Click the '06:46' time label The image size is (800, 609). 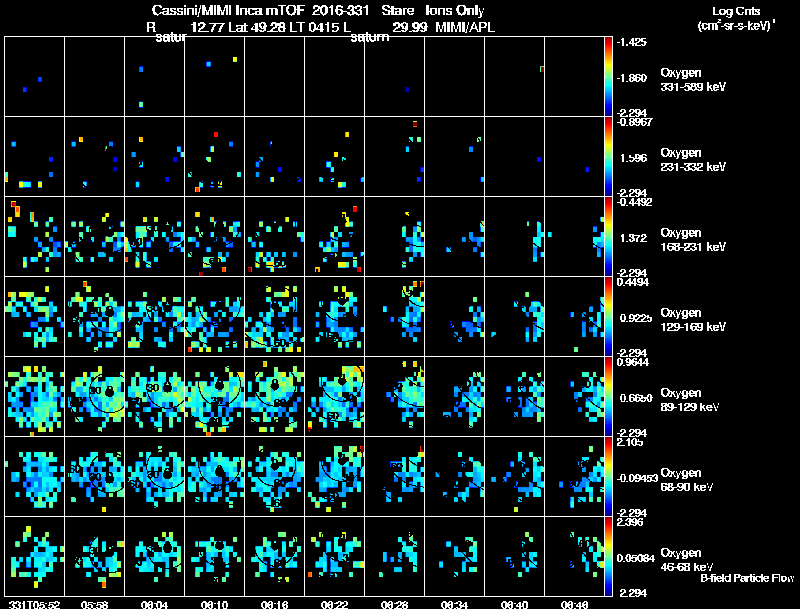(574, 604)
